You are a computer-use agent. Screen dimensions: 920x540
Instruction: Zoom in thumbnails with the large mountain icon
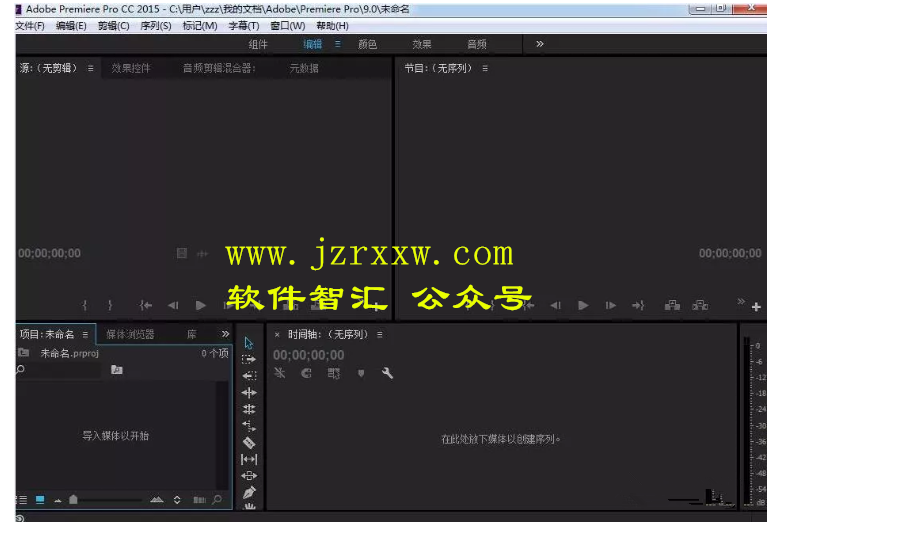[157, 500]
